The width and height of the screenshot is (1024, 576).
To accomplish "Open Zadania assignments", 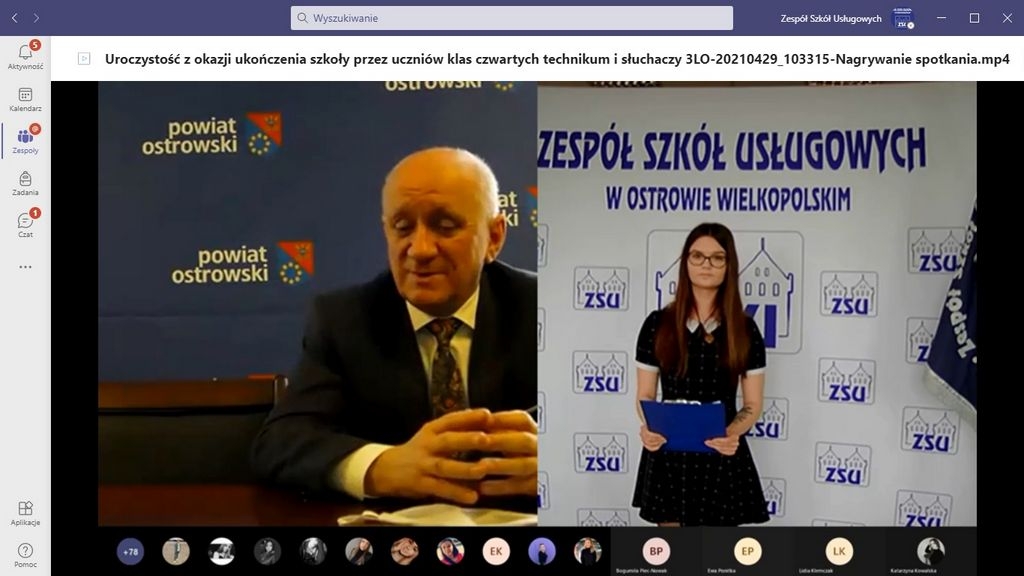I will tap(25, 184).
